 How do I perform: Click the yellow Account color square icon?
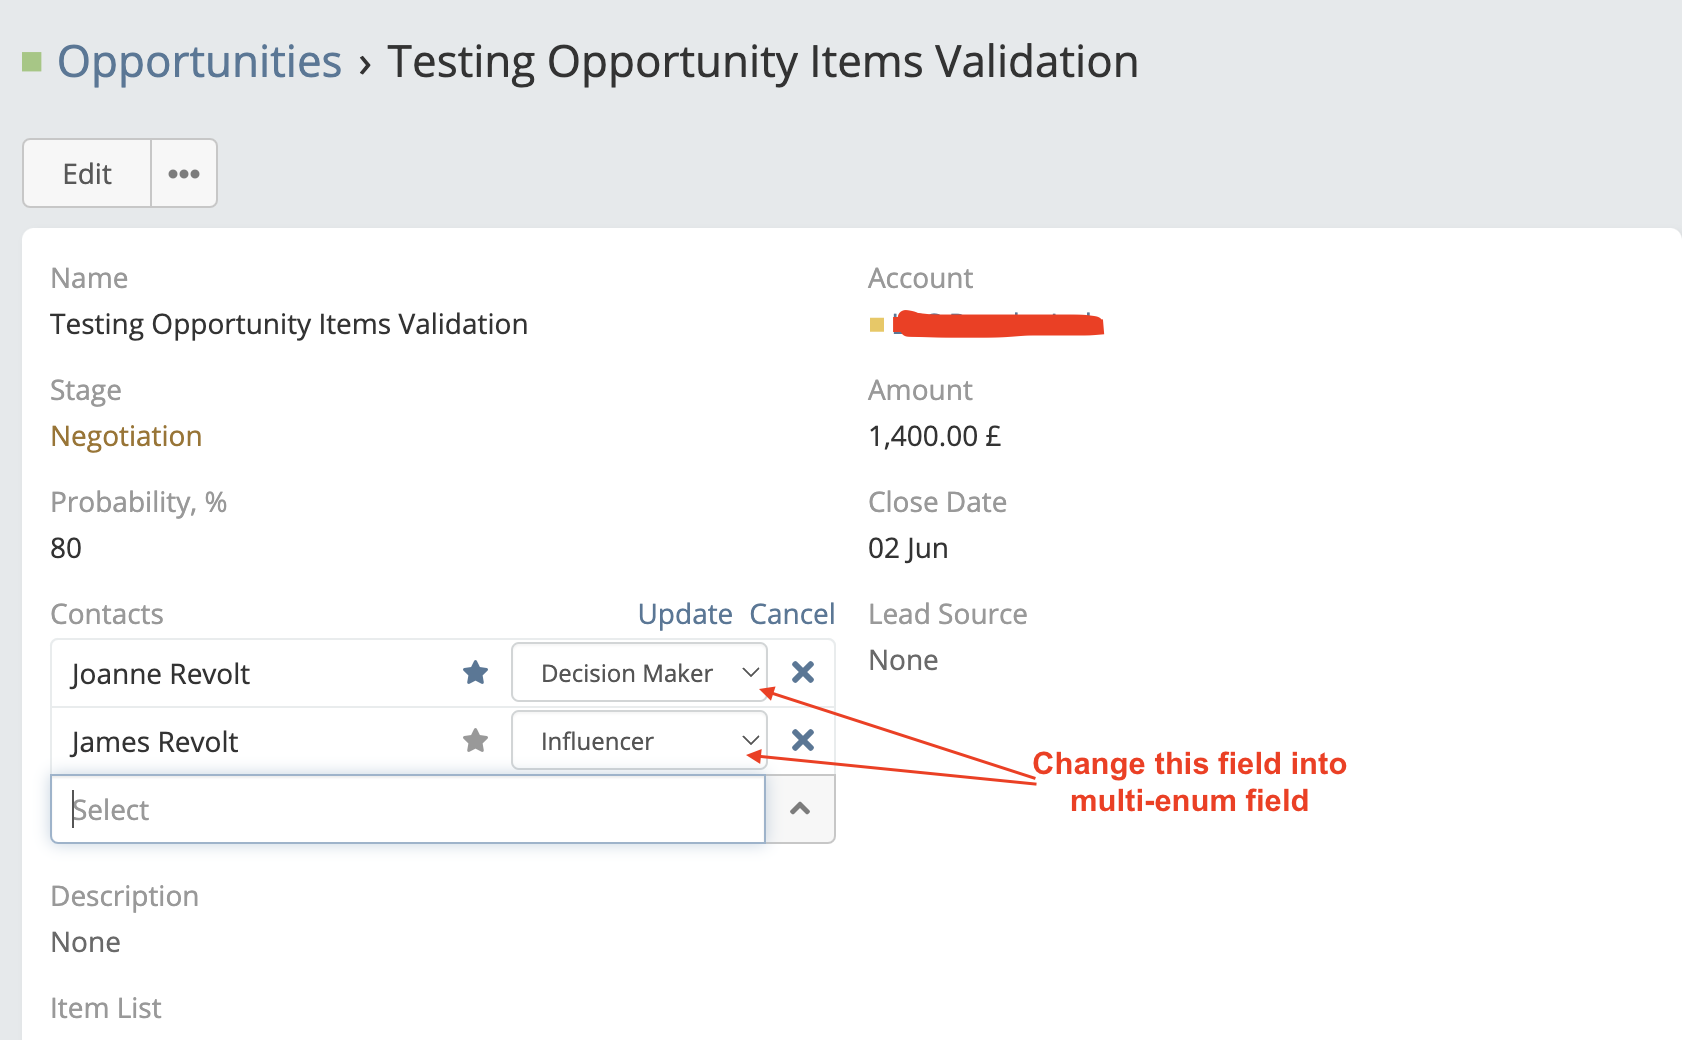click(x=877, y=324)
